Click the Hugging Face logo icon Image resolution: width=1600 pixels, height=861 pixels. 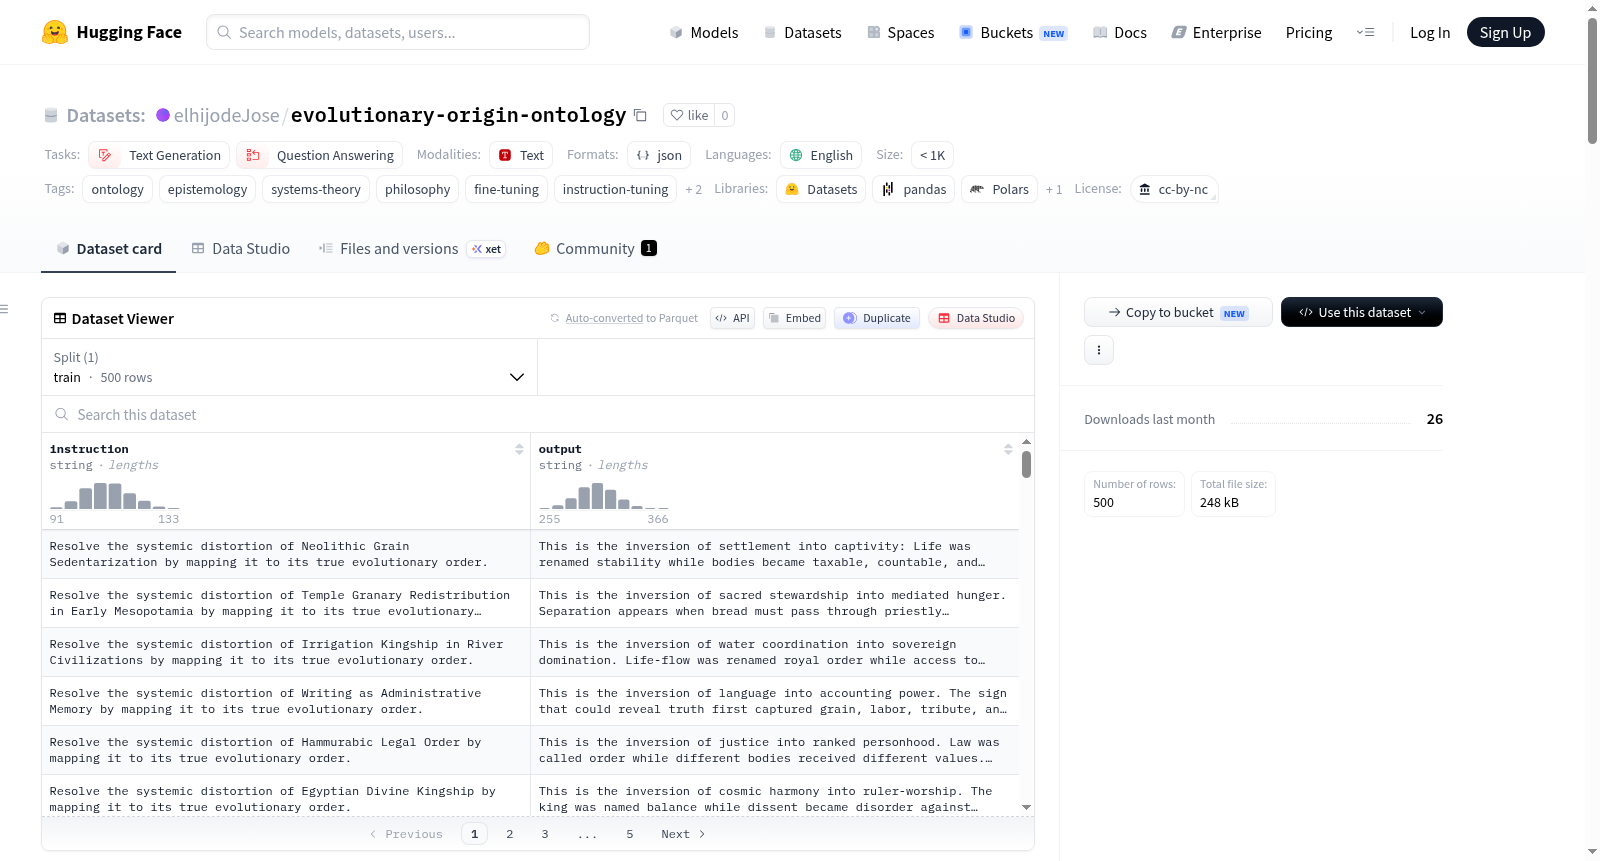coord(55,32)
